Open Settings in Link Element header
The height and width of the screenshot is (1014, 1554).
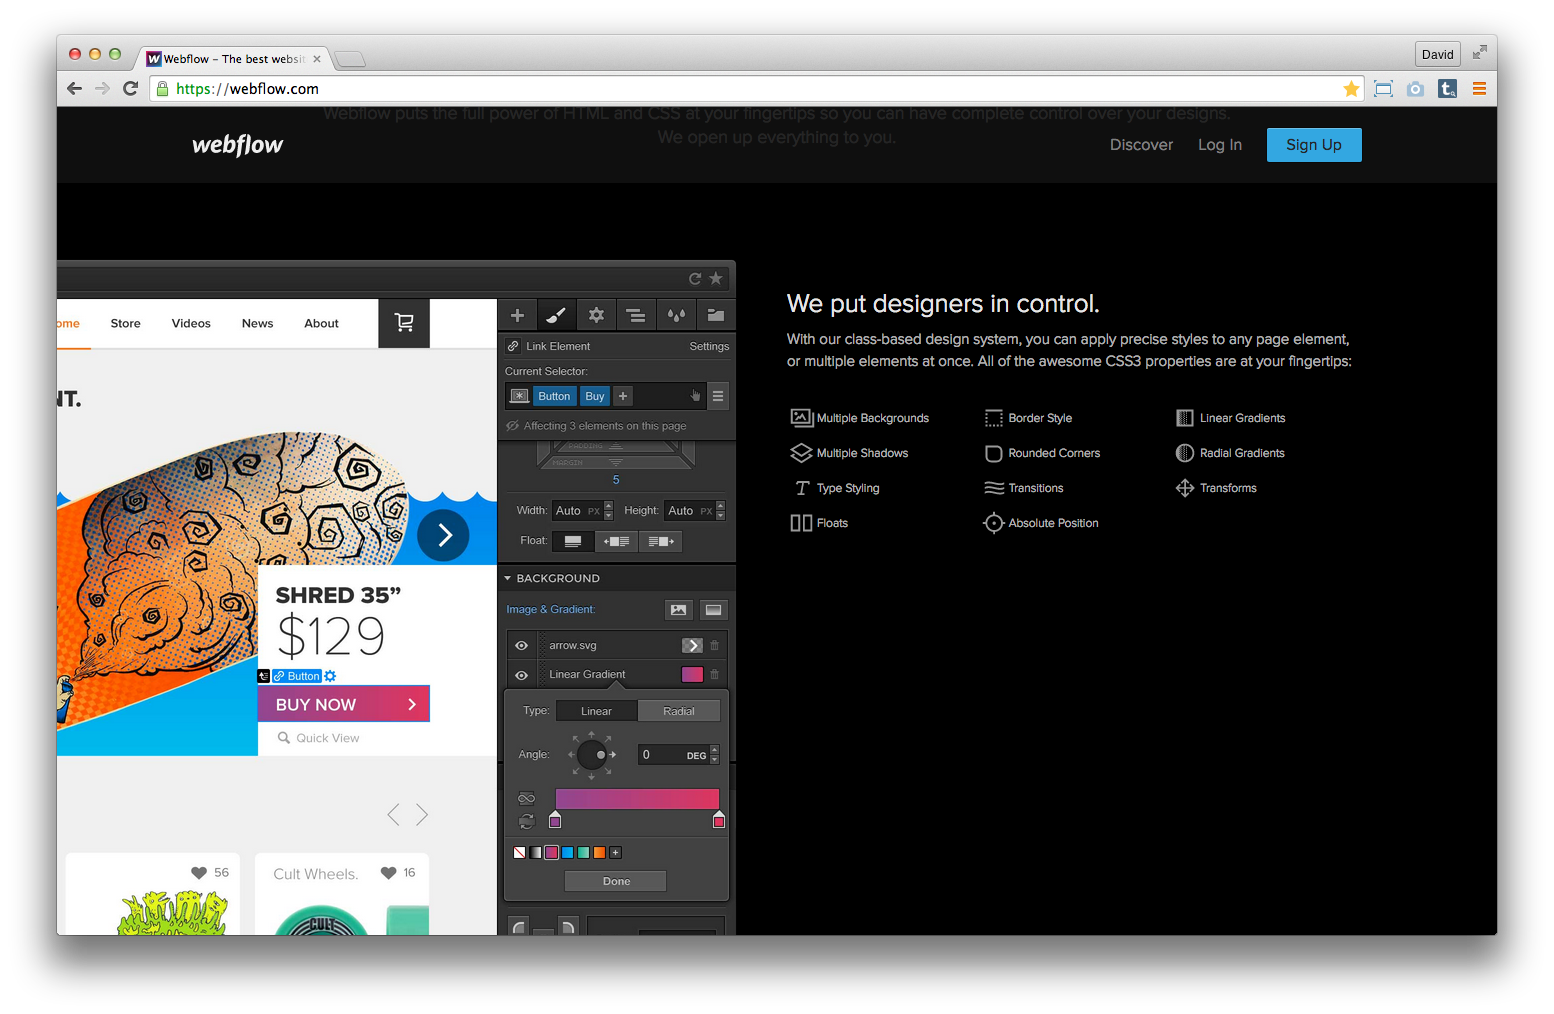(x=709, y=346)
